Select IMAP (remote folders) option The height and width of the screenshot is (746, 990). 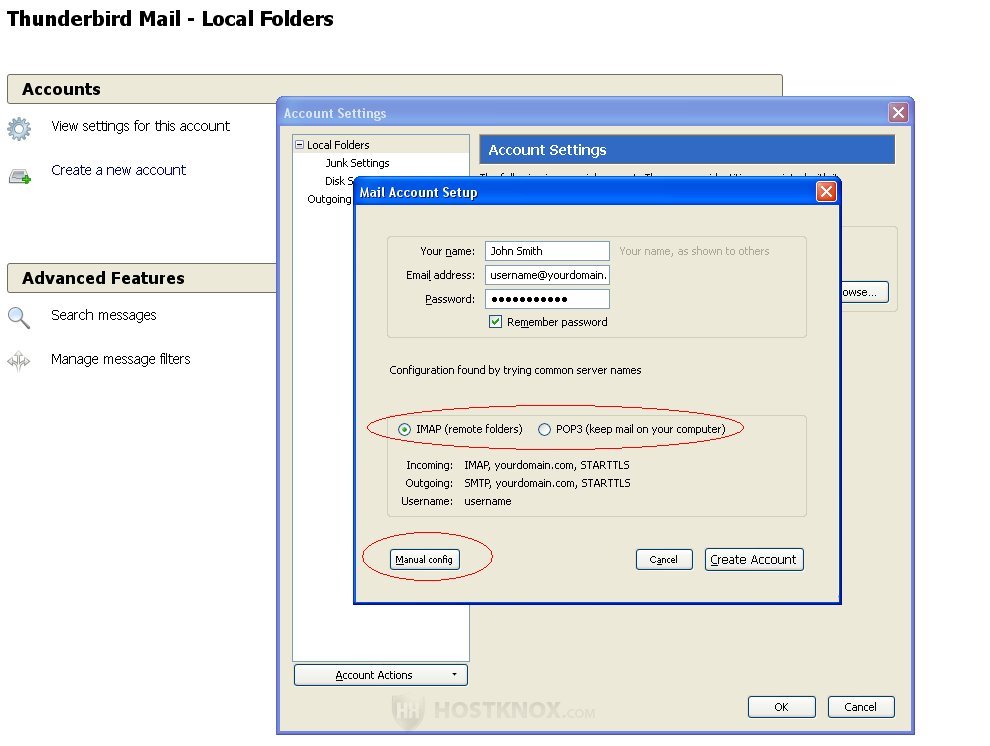pos(404,430)
